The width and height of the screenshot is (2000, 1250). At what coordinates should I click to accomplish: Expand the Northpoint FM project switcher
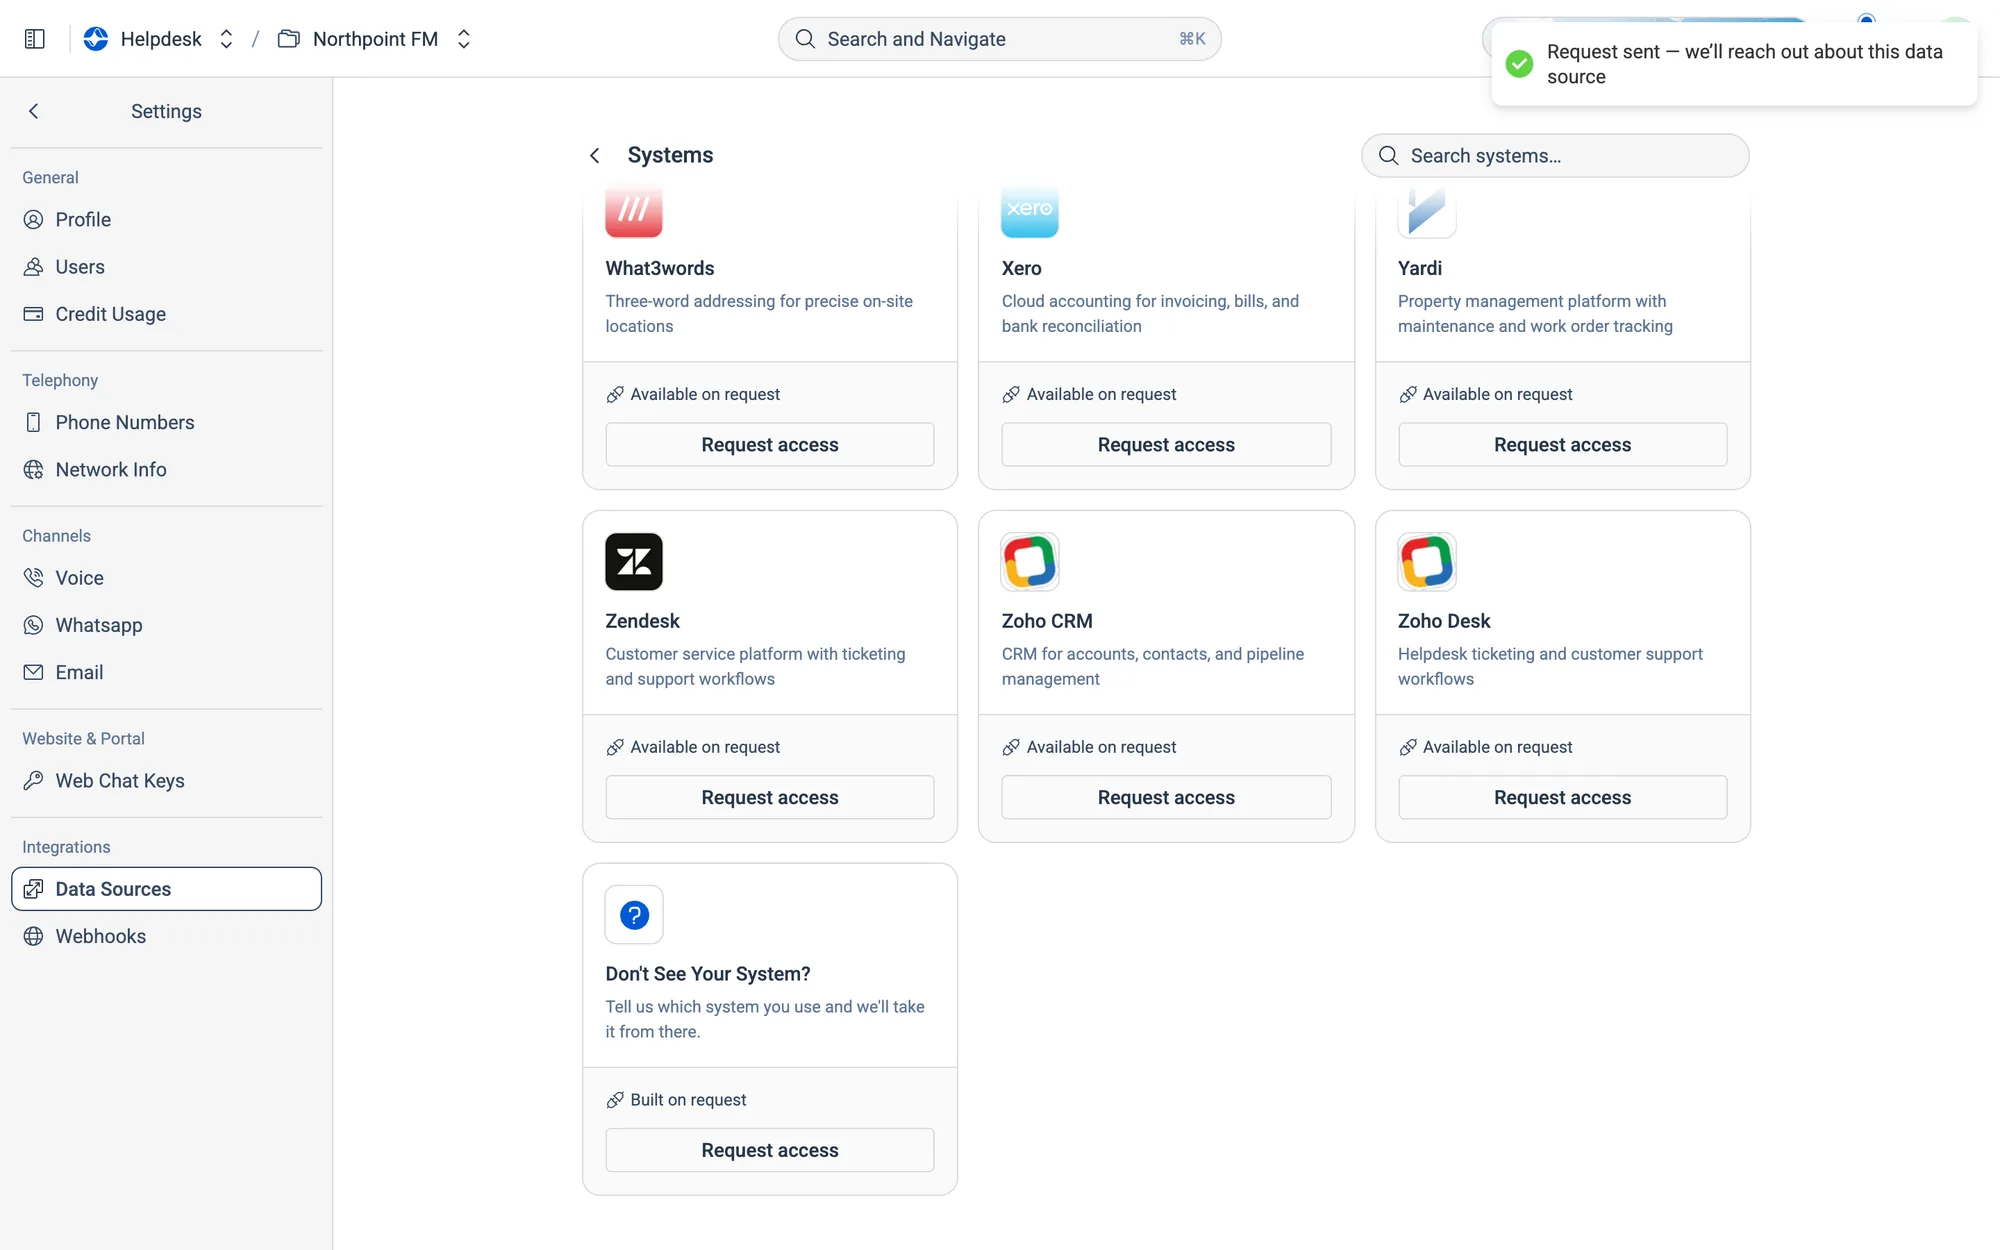pyautogui.click(x=464, y=39)
